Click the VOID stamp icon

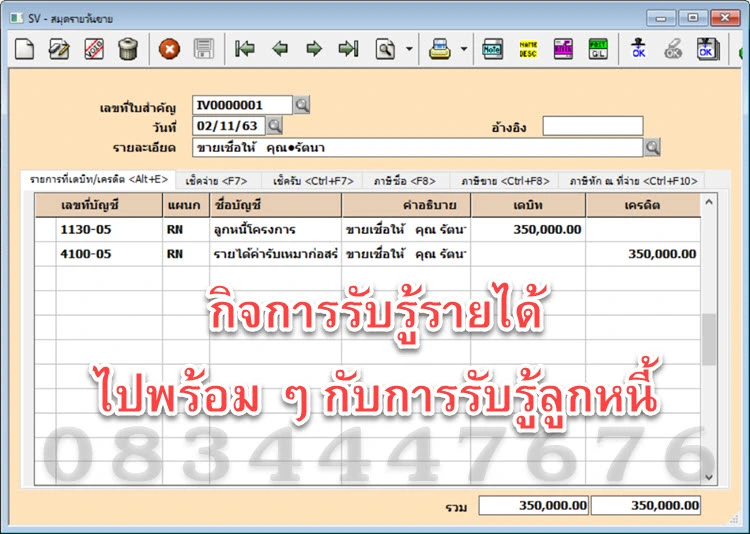[x=94, y=49]
